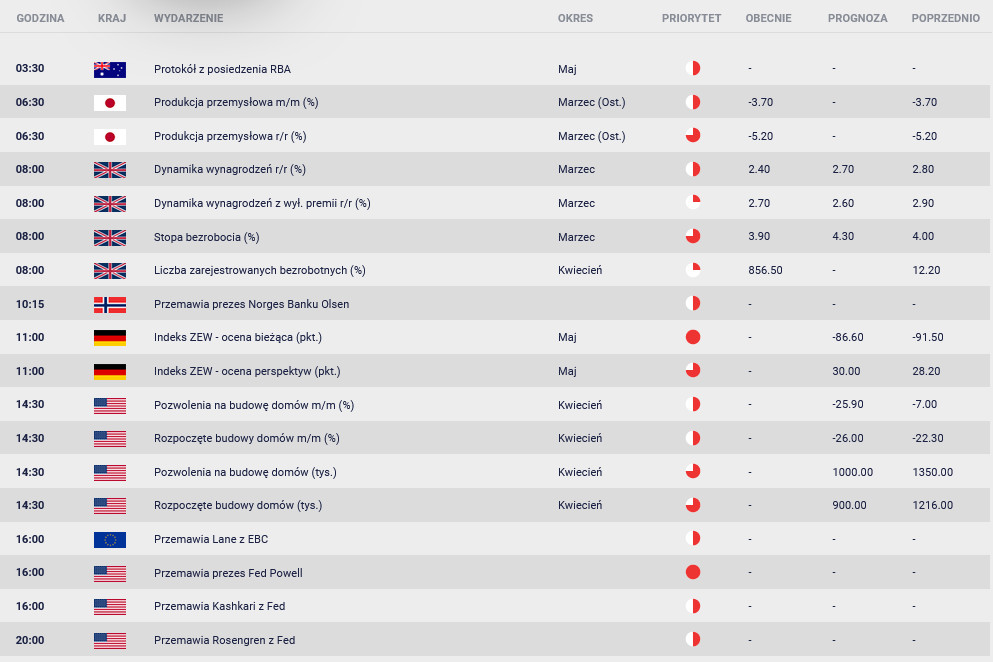Click the Kwiecień period for Liczba zarejestrowanych bezrobotnych
993x662 pixels.
580,271
